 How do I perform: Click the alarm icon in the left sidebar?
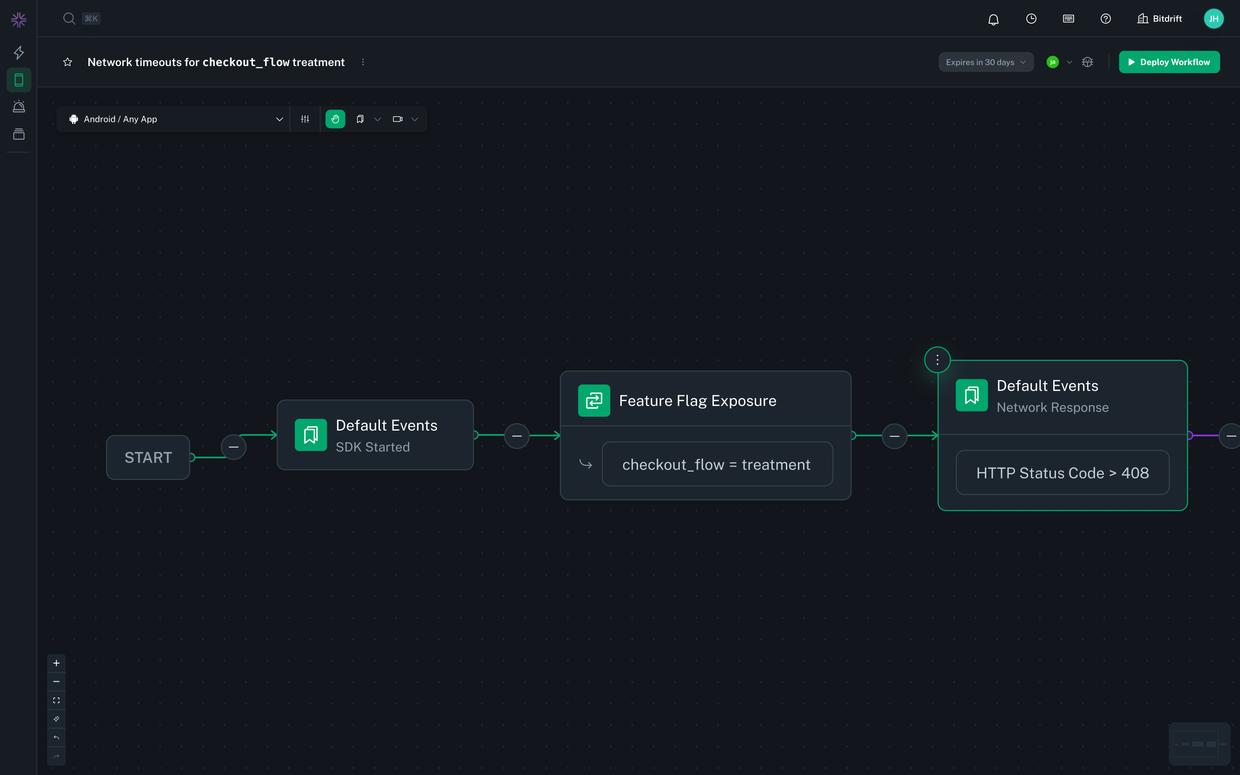[x=18, y=107]
